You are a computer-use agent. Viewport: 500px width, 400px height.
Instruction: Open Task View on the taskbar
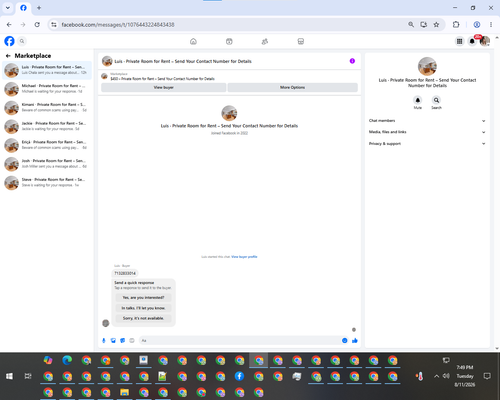(x=28, y=376)
